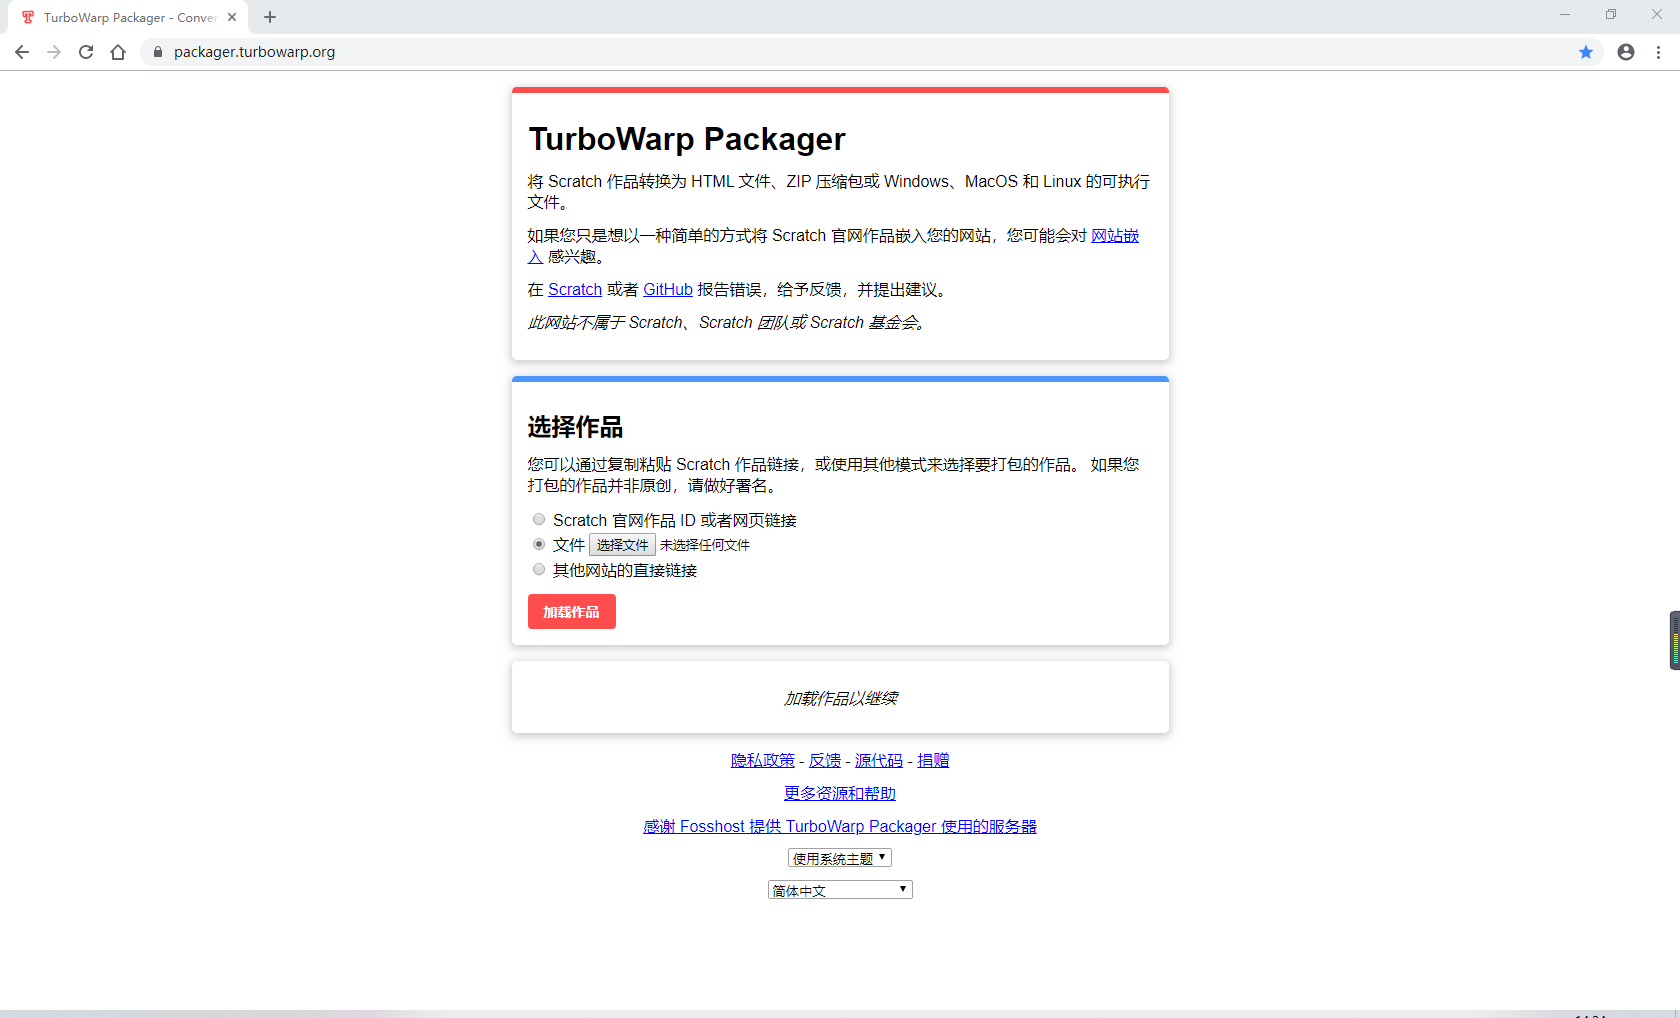
Task: Click the 选择作品 section heading
Action: click(x=575, y=427)
